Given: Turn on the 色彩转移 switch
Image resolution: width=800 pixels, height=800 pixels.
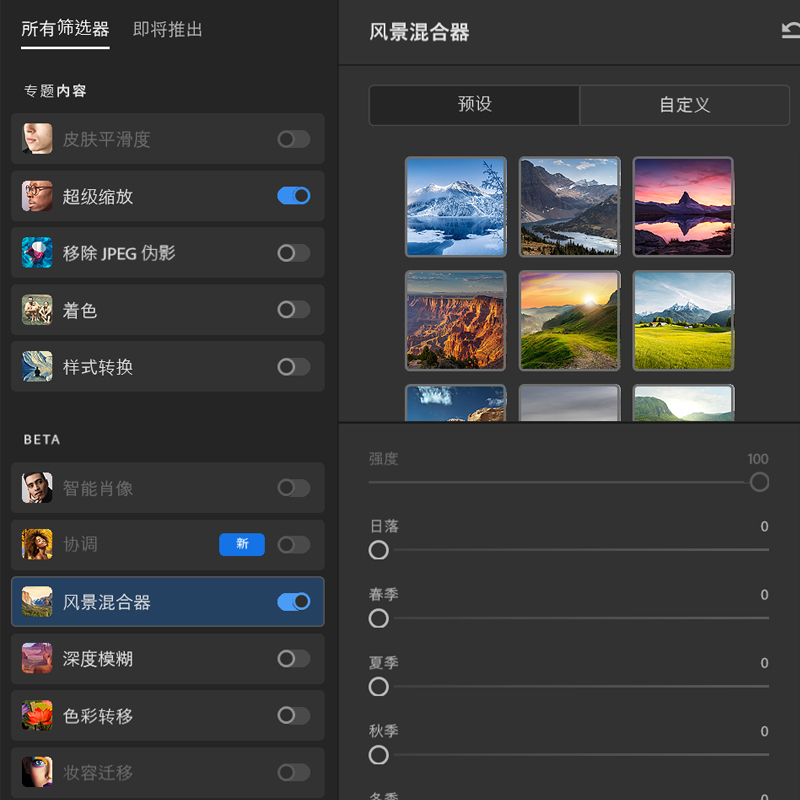Looking at the screenshot, I should 294,715.
